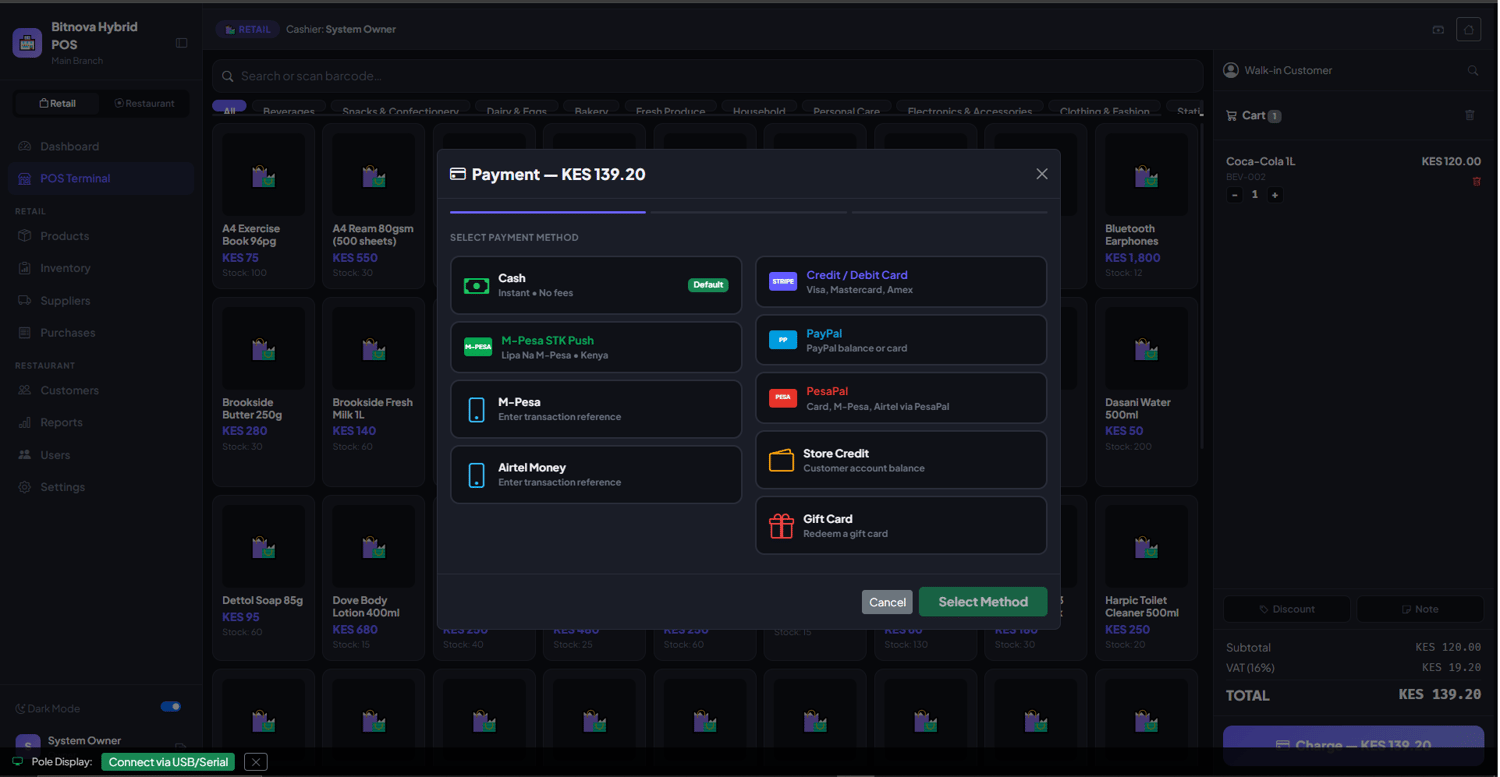Navigate to Suppliers
This screenshot has width=1500, height=777.
pyautogui.click(x=100, y=300)
